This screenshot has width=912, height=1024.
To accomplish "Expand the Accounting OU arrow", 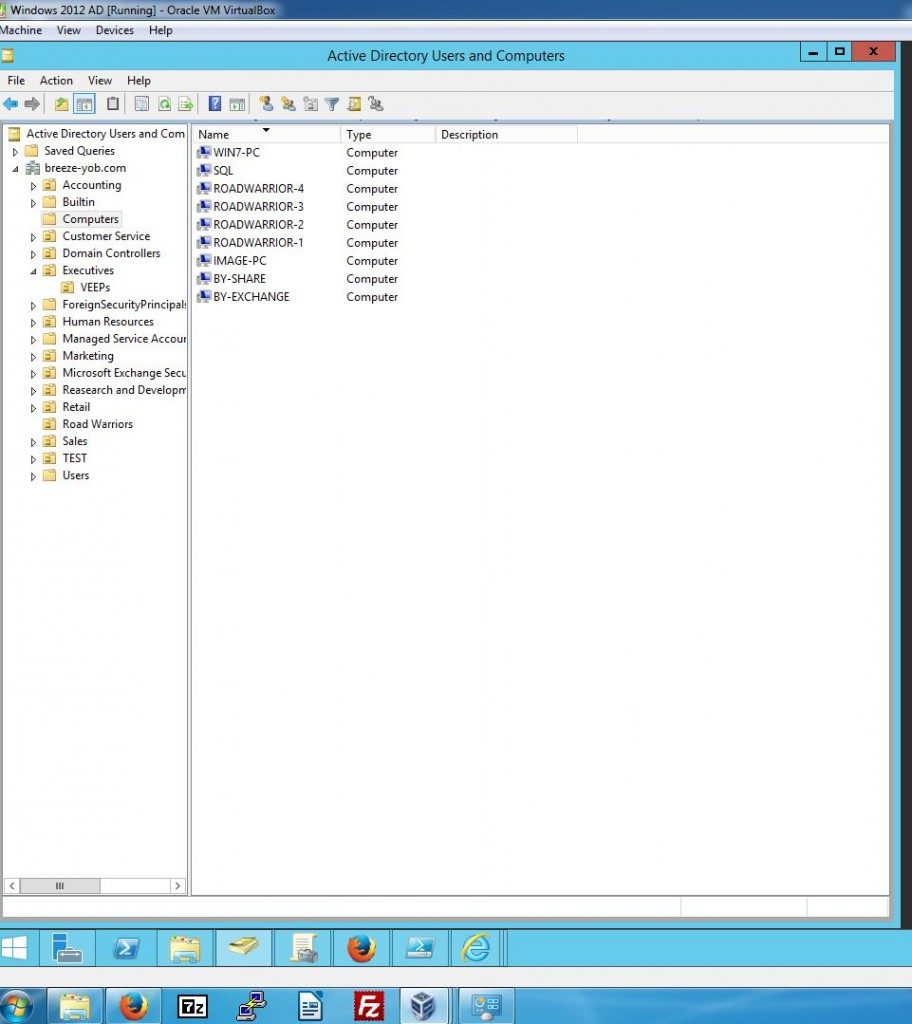I will (33, 185).
